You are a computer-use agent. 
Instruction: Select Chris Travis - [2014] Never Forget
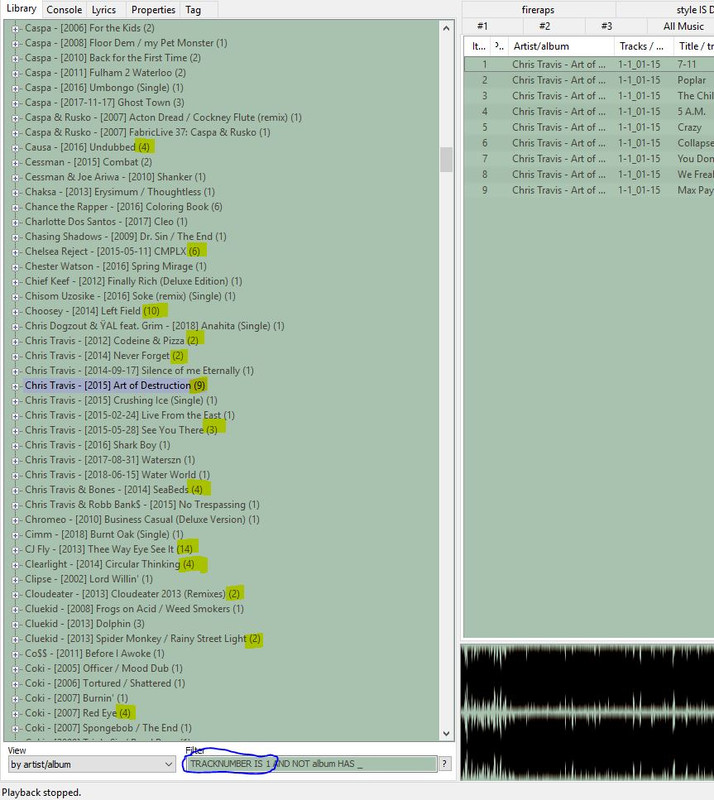click(104, 356)
